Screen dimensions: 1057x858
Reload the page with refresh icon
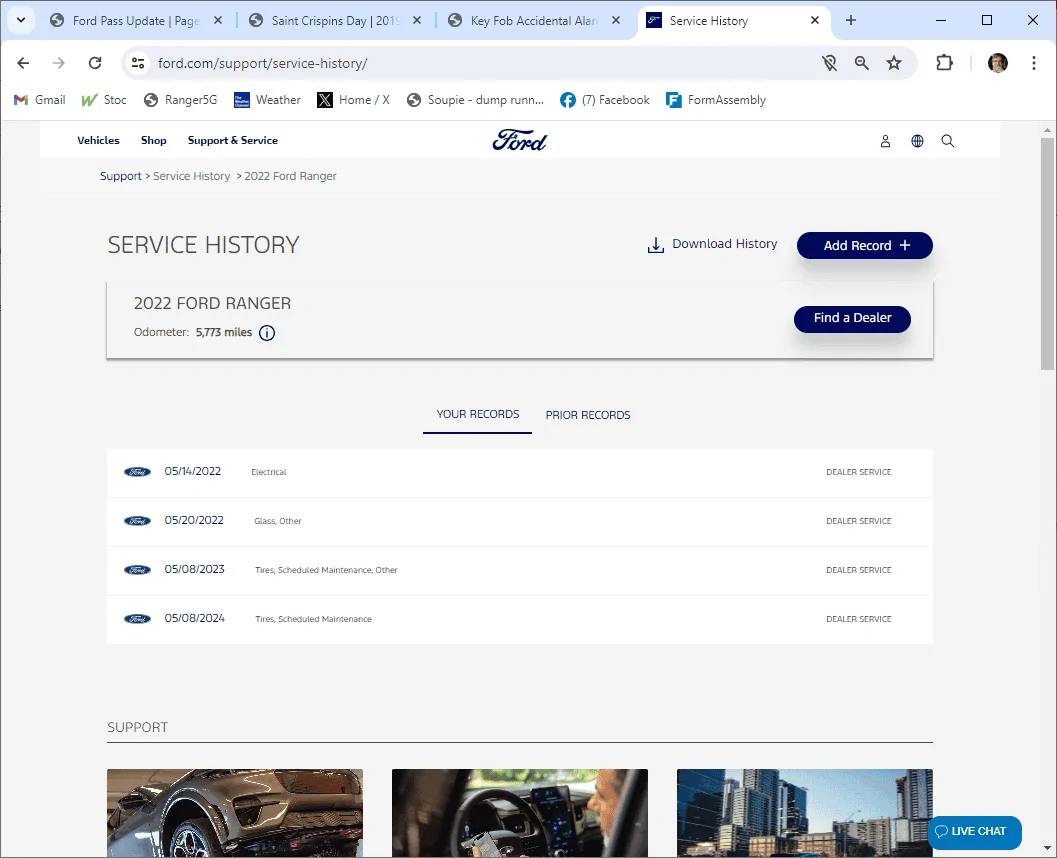[x=95, y=63]
